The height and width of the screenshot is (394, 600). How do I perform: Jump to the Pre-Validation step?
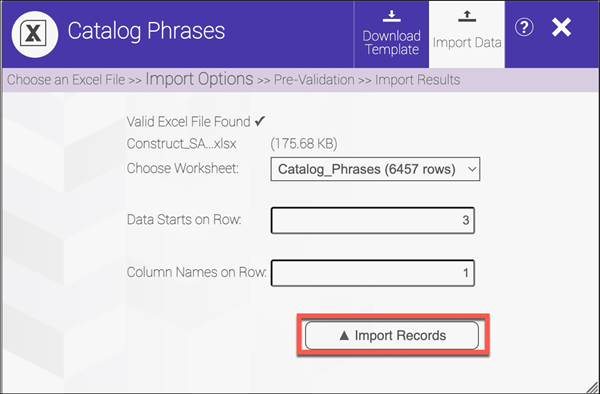tap(314, 80)
